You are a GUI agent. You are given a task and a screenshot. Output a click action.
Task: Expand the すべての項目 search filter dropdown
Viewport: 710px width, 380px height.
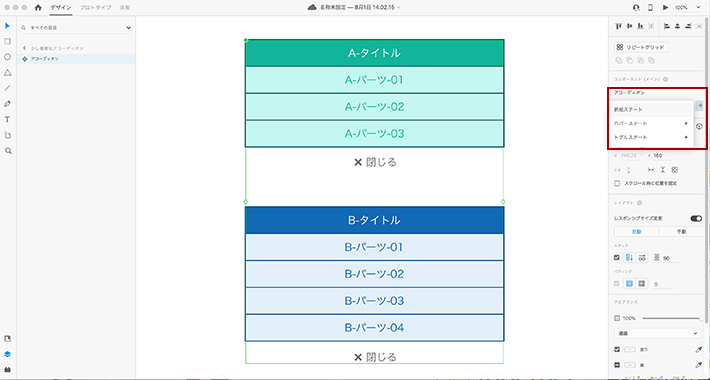click(x=128, y=28)
